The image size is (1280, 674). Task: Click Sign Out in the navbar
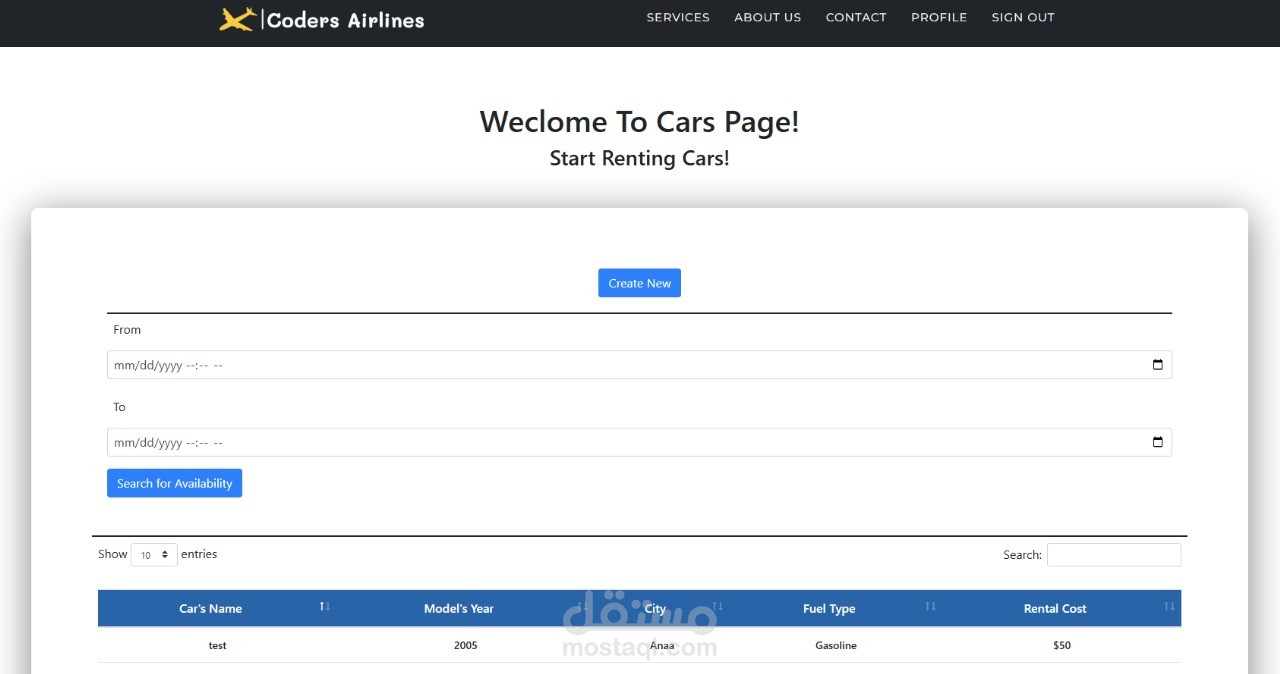[1023, 17]
